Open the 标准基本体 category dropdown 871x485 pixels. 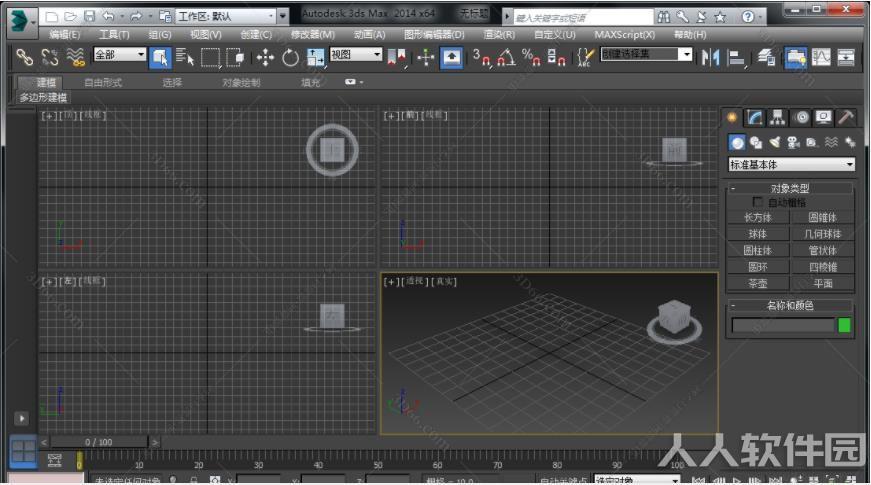tap(791, 164)
